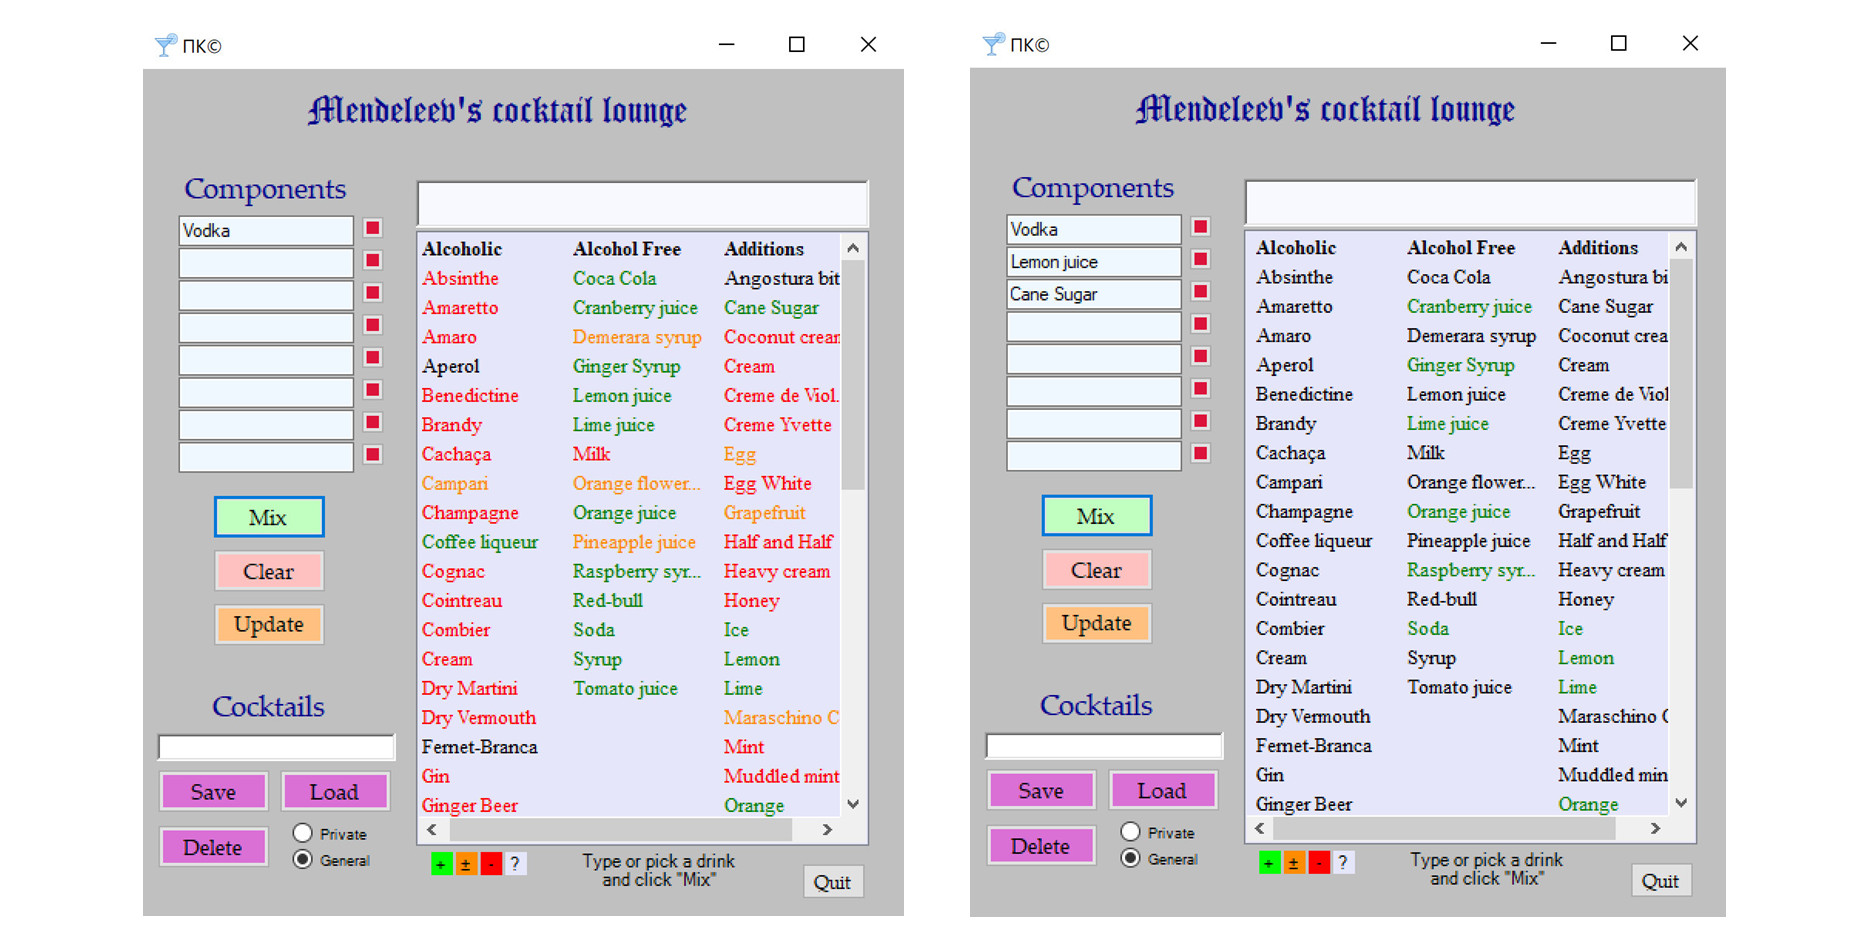
Task: Click red square next to Lemon juice field
Action: click(1201, 259)
